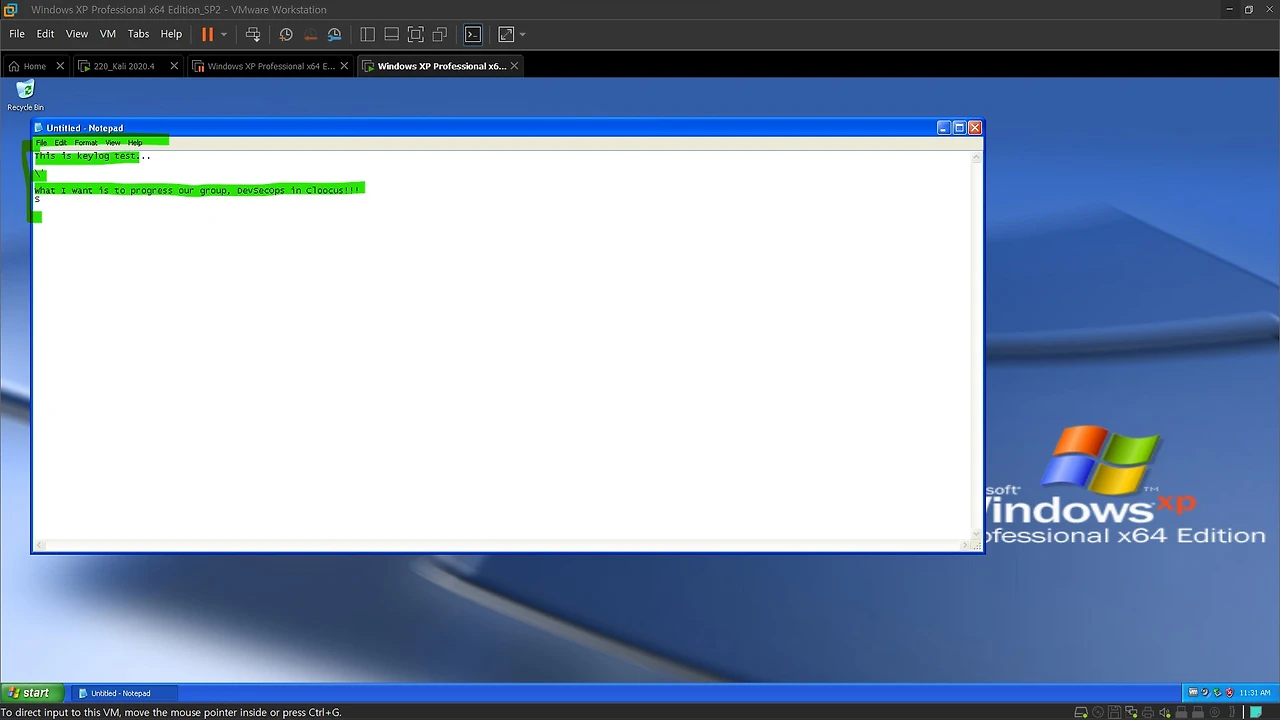Maximize the Notepad window

click(x=959, y=128)
